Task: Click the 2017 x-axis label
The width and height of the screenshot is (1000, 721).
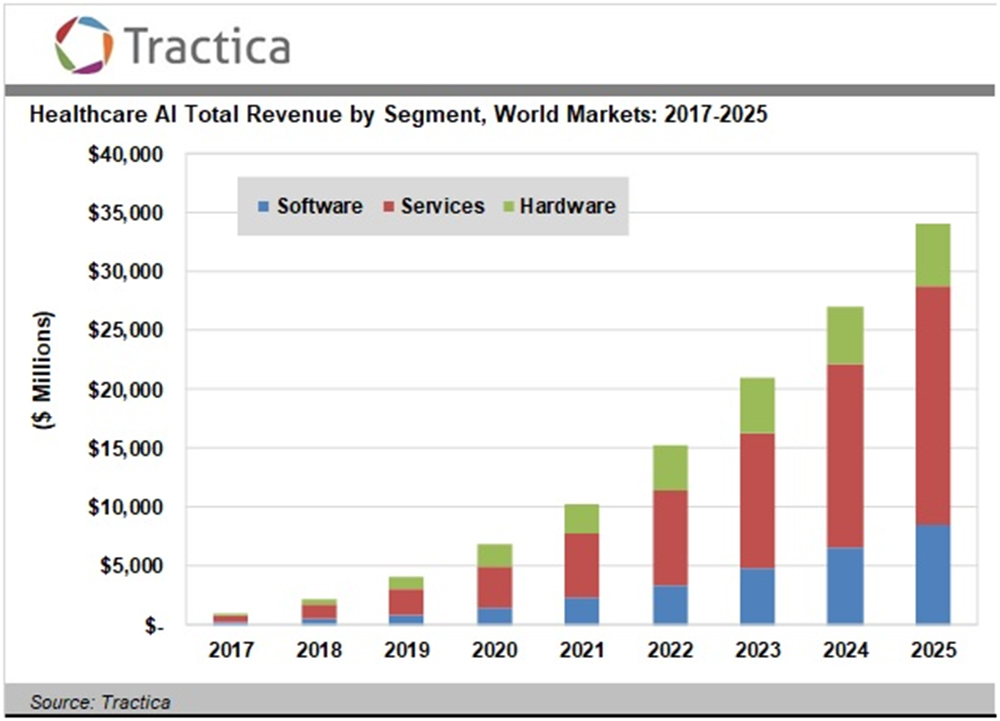Action: coord(231,650)
